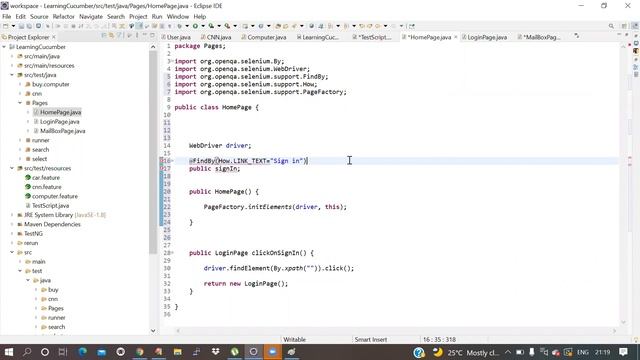
Task: Collapse the test folder under src
Action: point(20,271)
